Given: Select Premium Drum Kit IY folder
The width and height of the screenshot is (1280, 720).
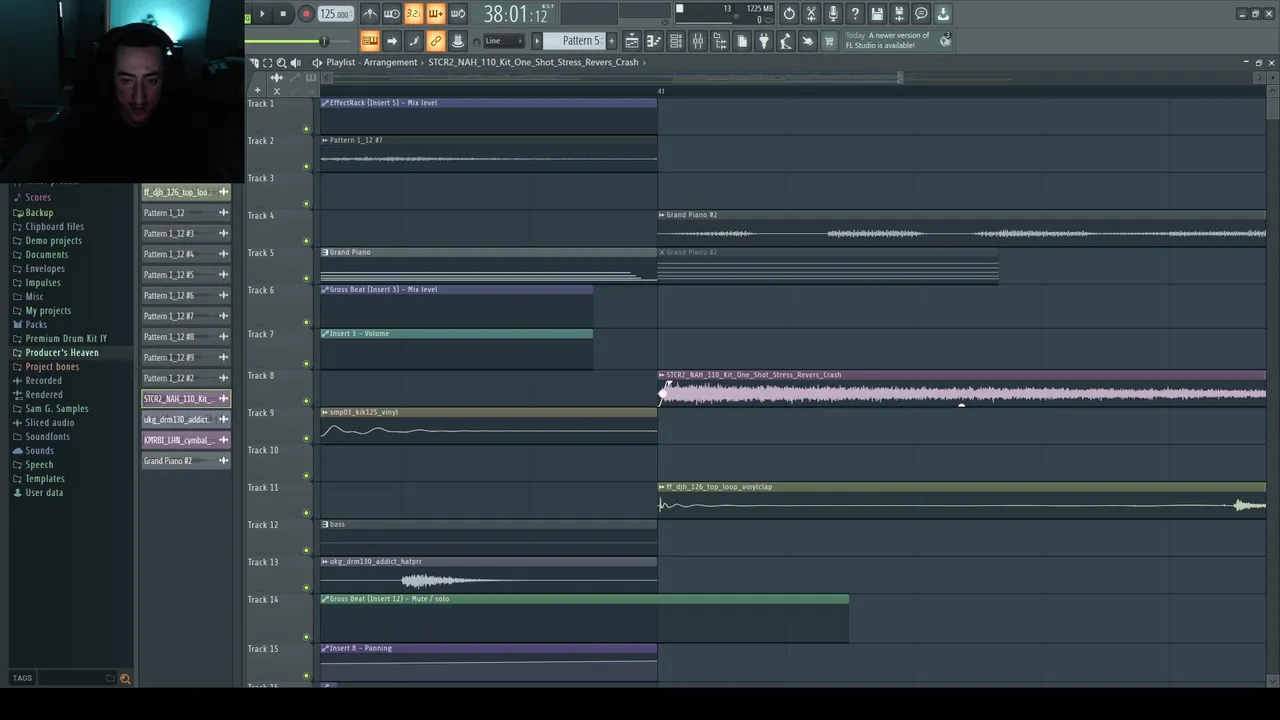Looking at the screenshot, I should pyautogui.click(x=66, y=338).
